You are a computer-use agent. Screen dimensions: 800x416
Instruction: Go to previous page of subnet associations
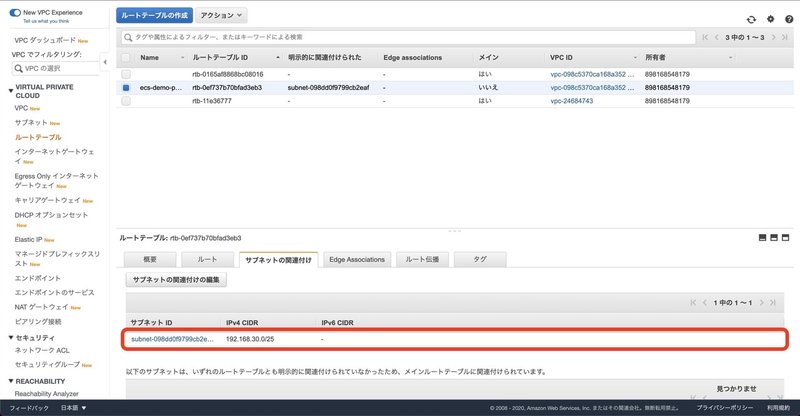[x=705, y=303]
